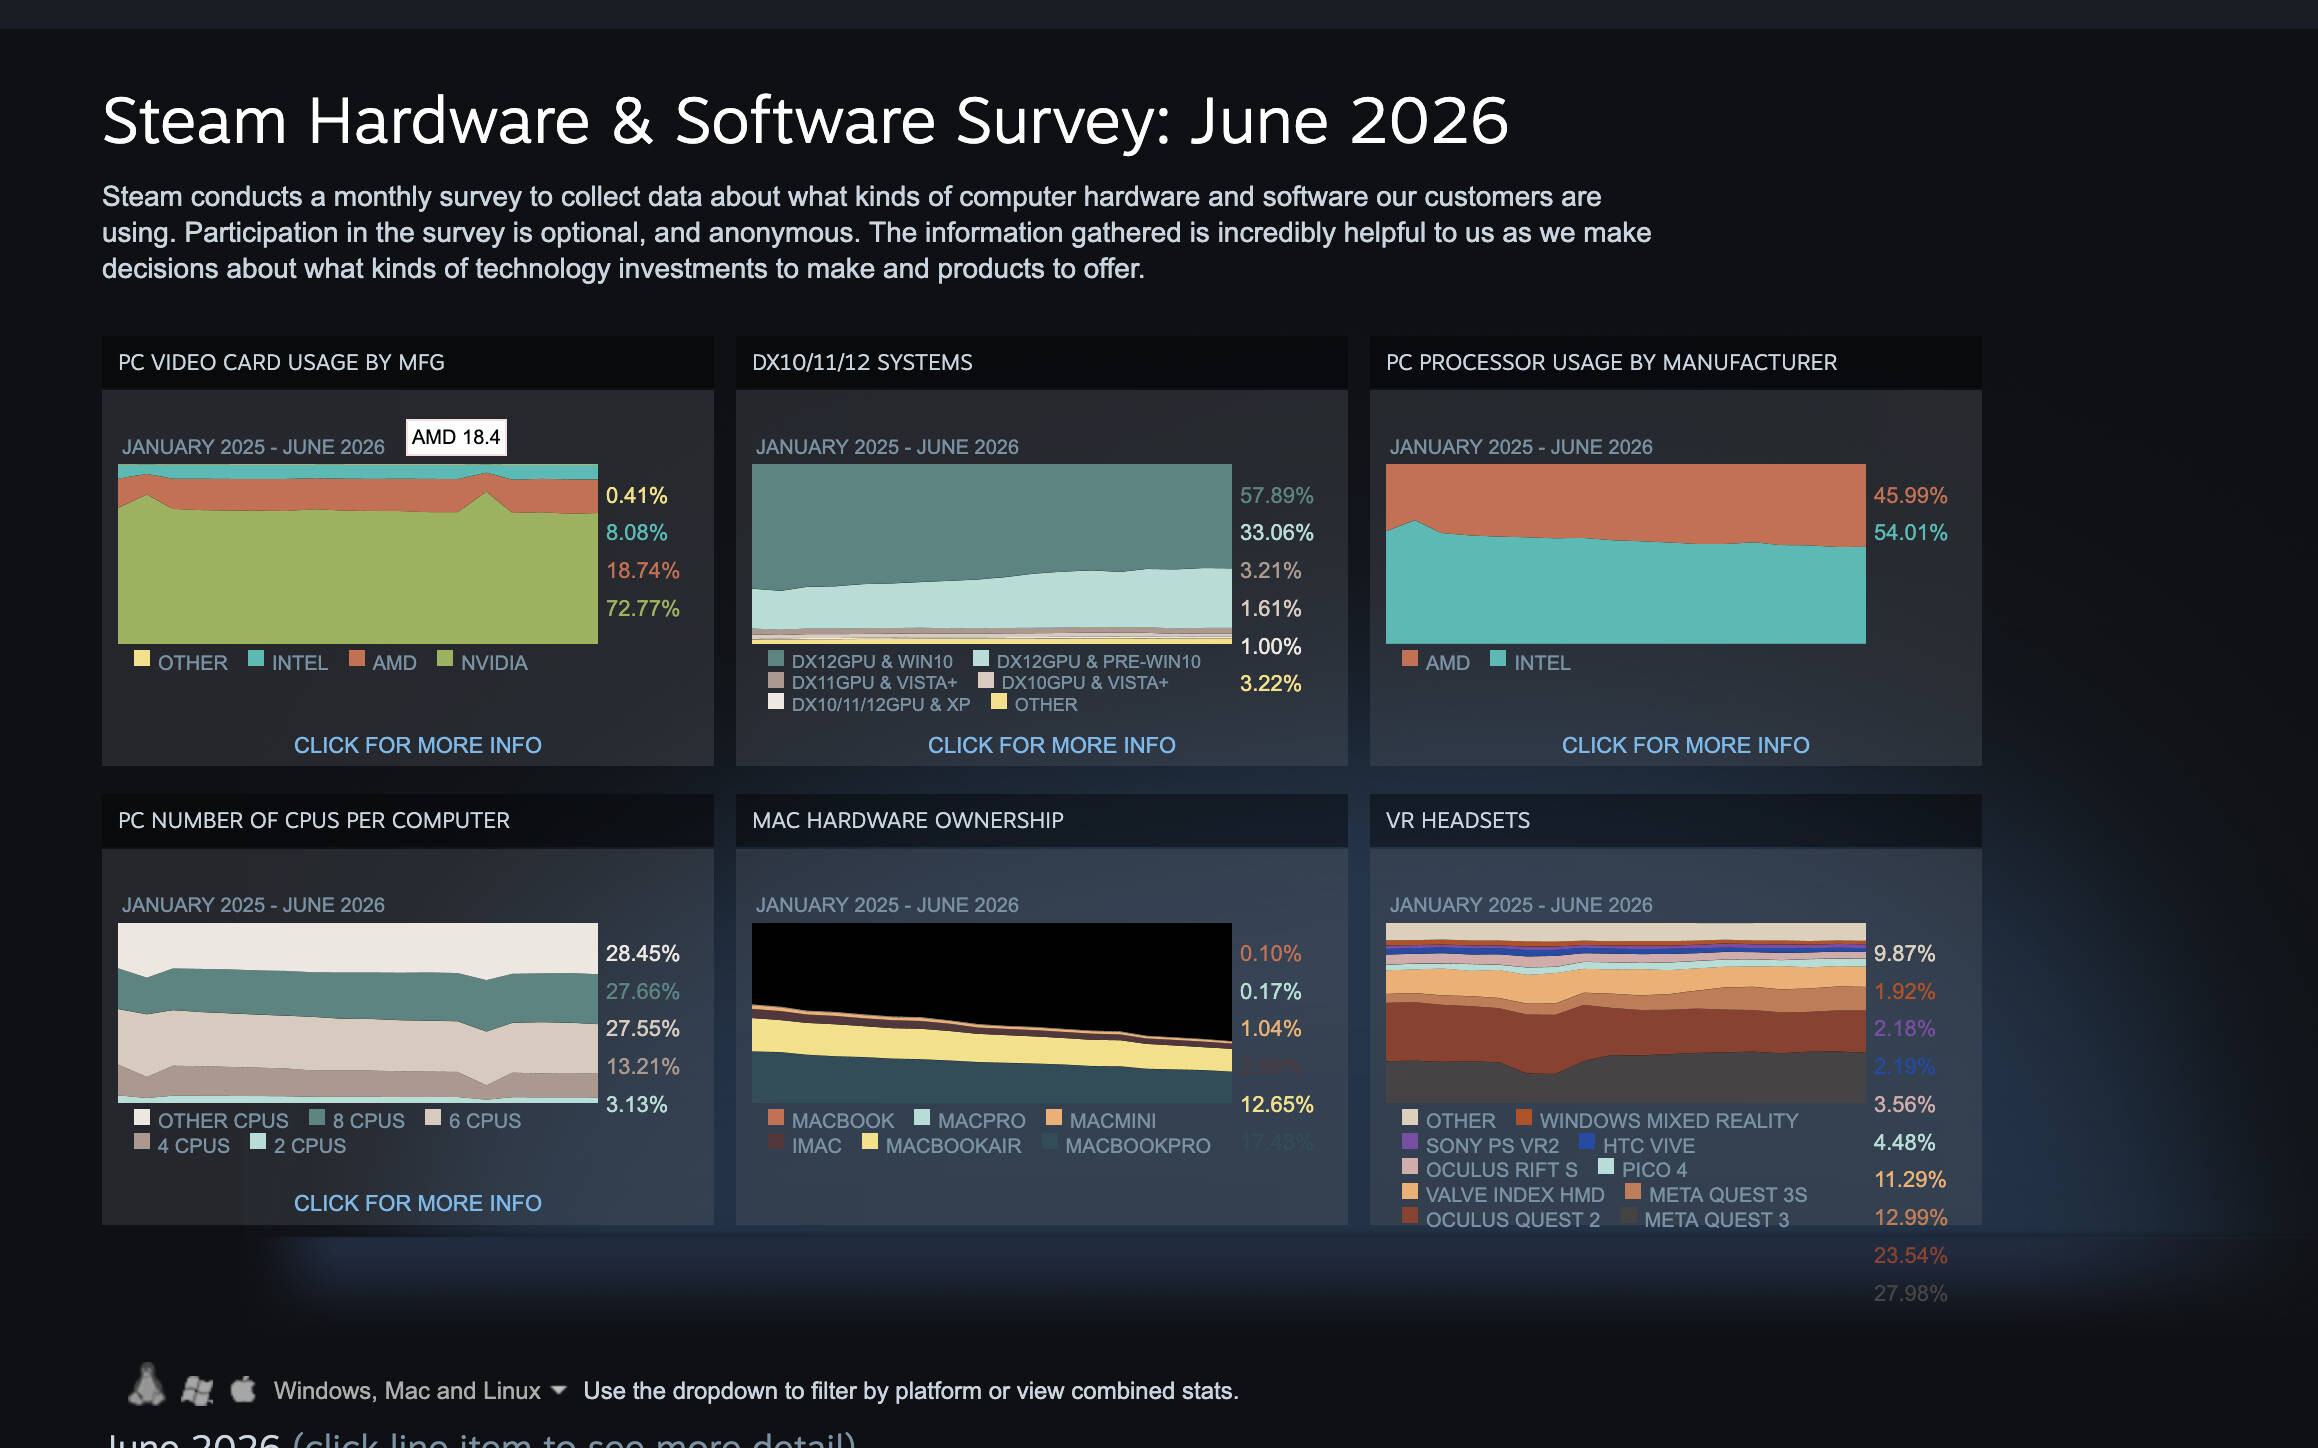Viewport: 2318px width, 1448px height.
Task: Click the Linux penguin platform icon
Action: pyautogui.click(x=146, y=1385)
